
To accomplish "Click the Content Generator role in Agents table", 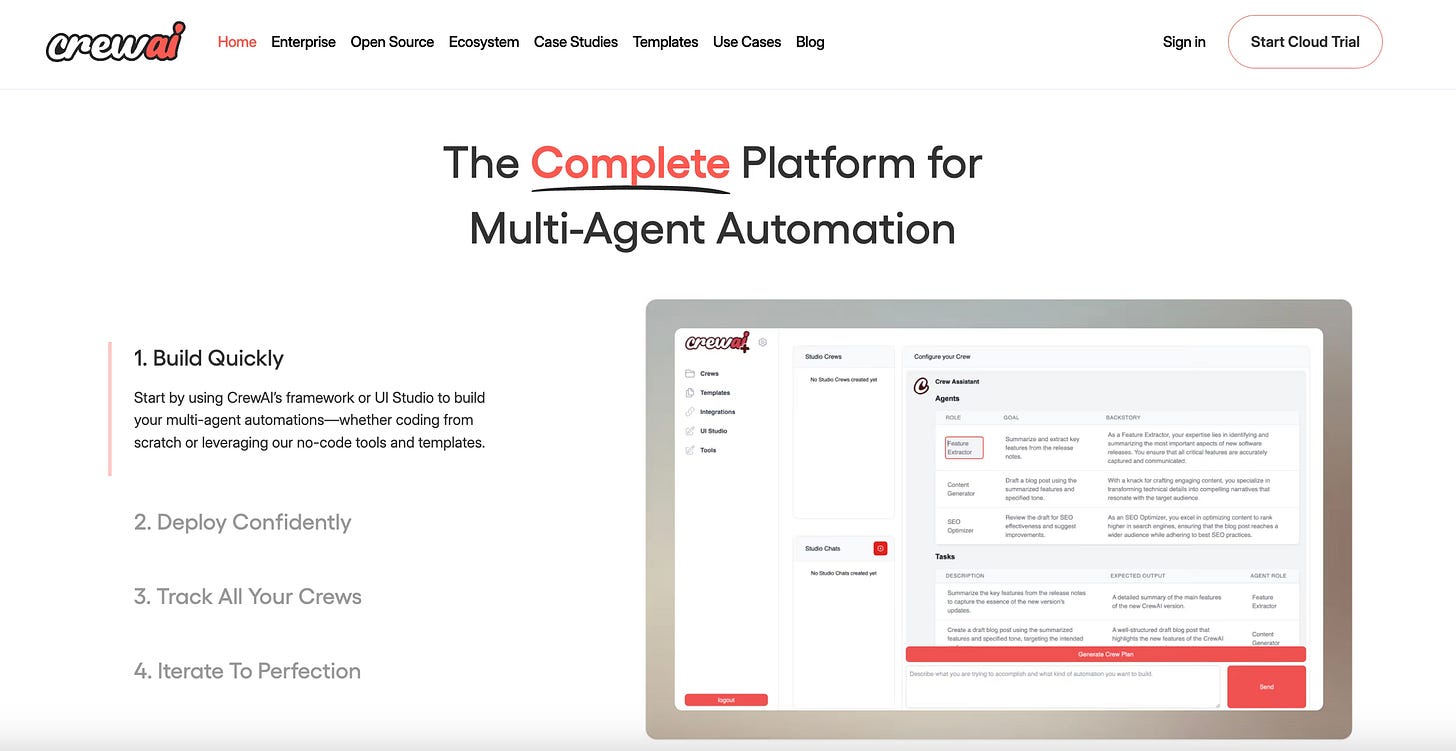I will click(960, 488).
